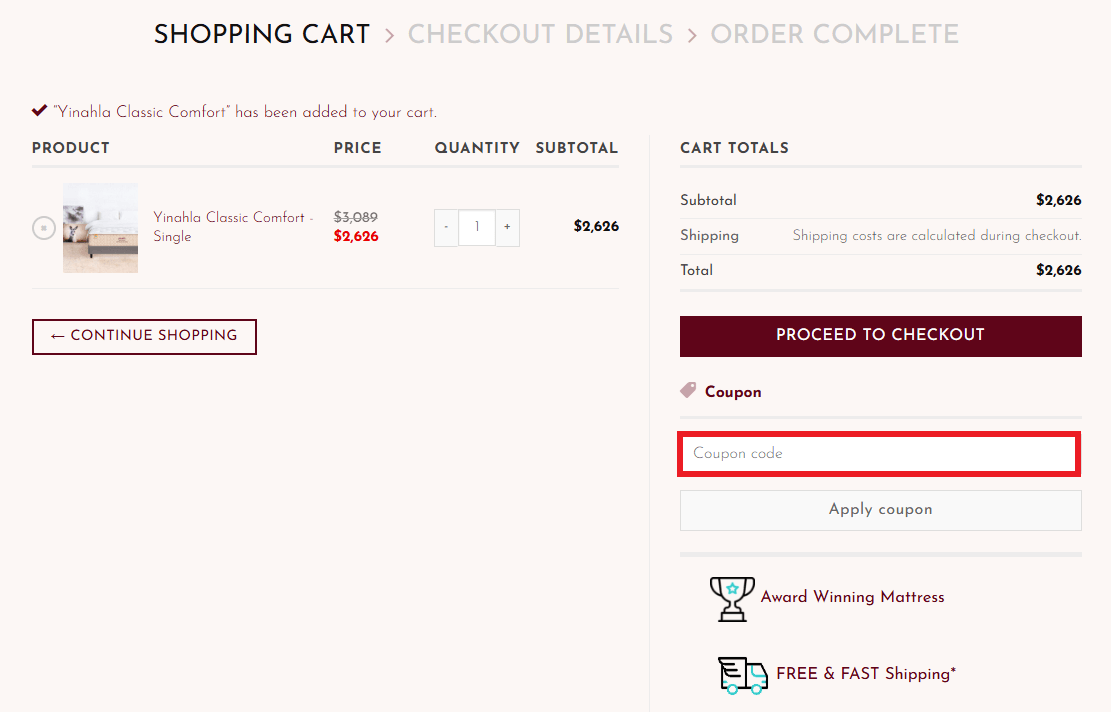This screenshot has height=712, width=1111.
Task: Click "Yinahla Classic Comfort" link in notice
Action: point(141,112)
